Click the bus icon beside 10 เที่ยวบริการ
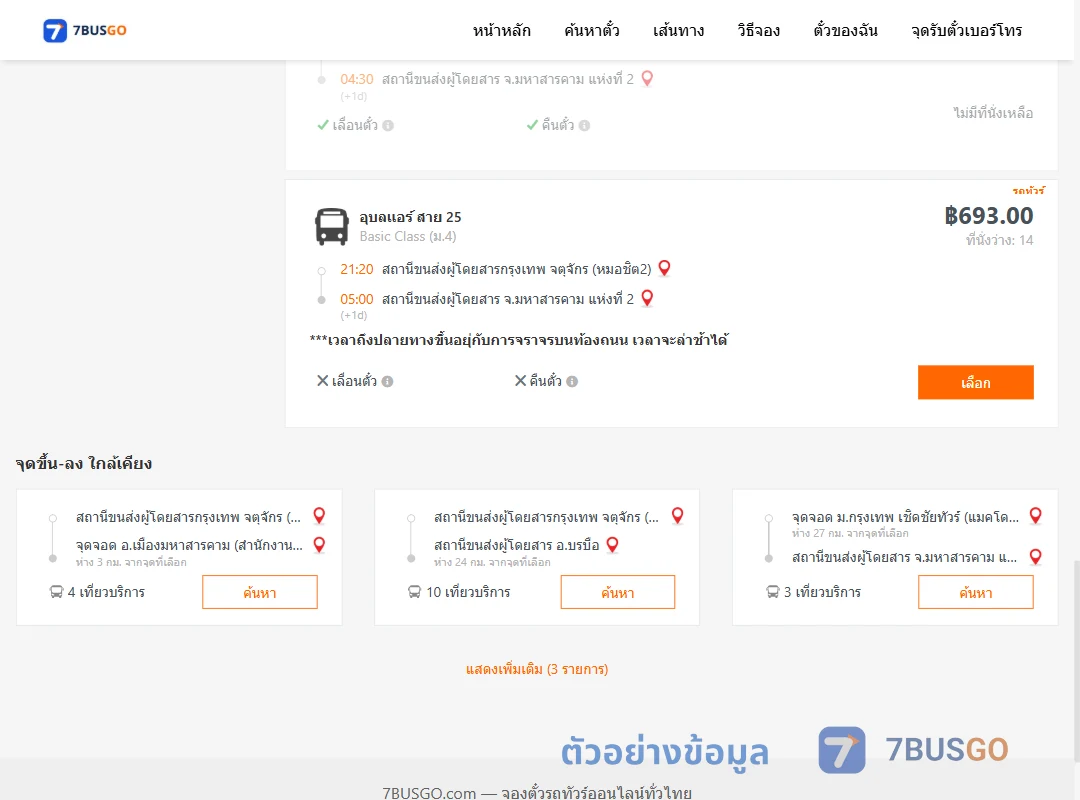 (415, 592)
